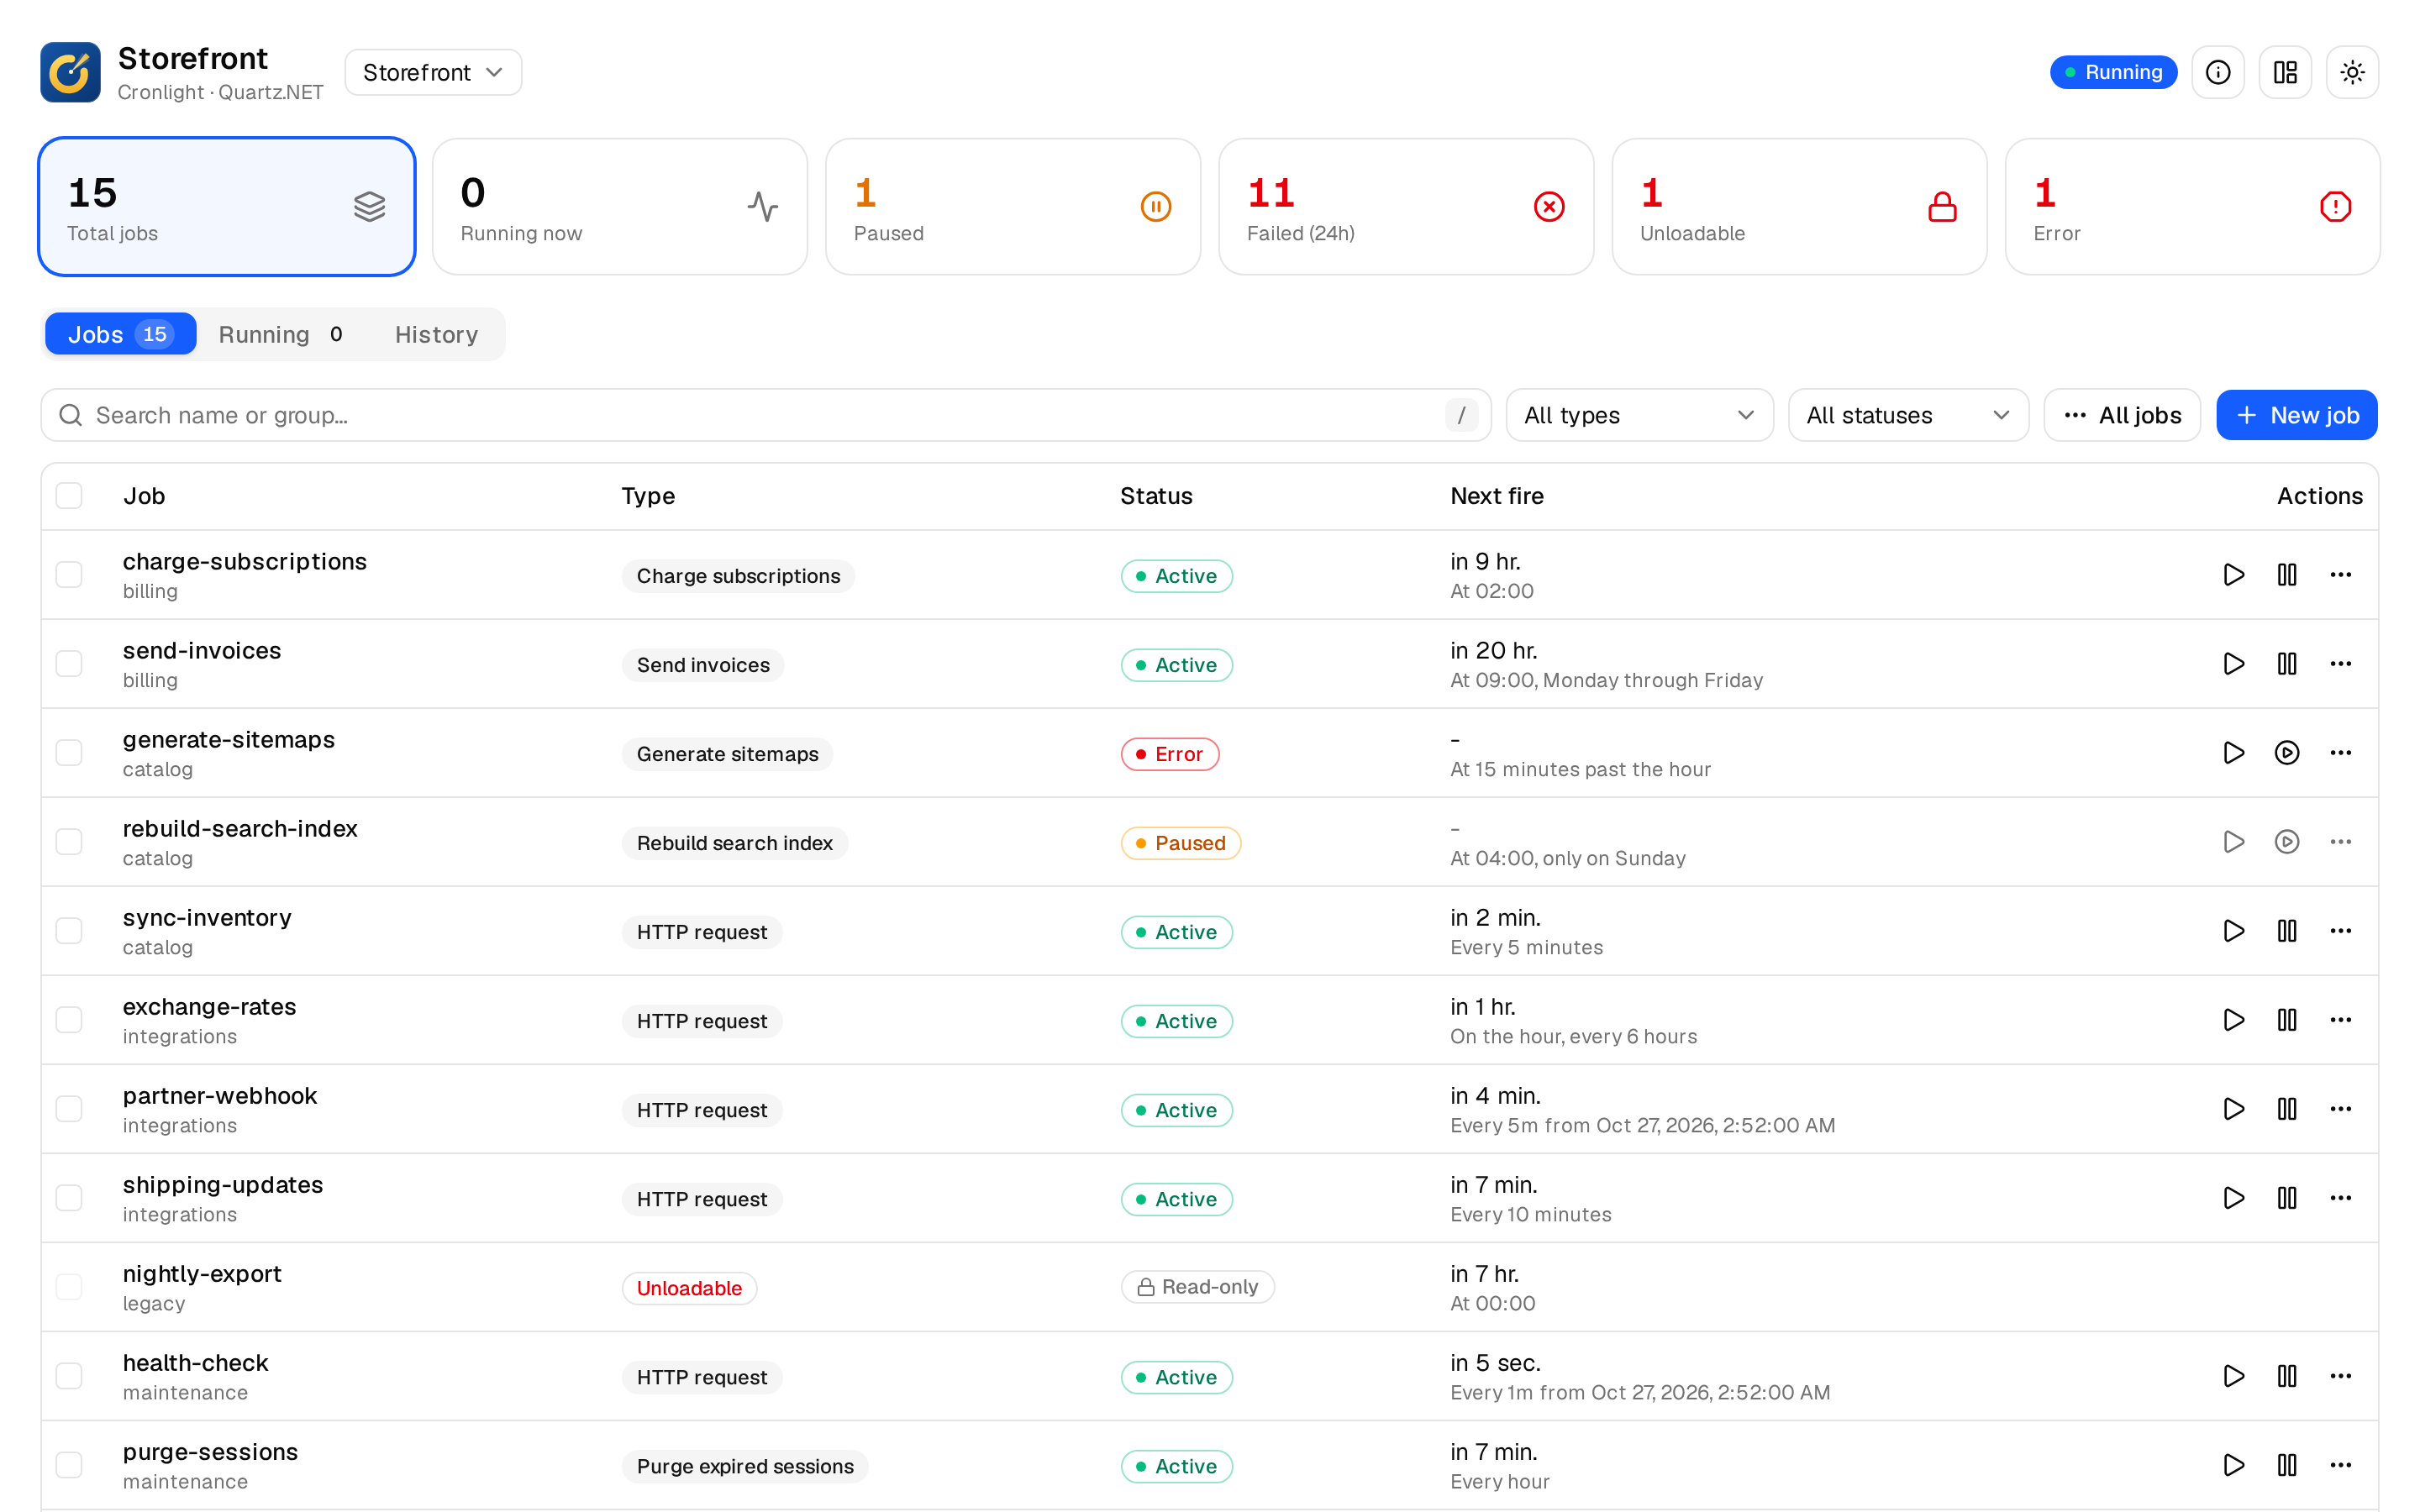Open the All jobs bulk menu
The width and height of the screenshot is (2420, 1512).
click(2121, 415)
